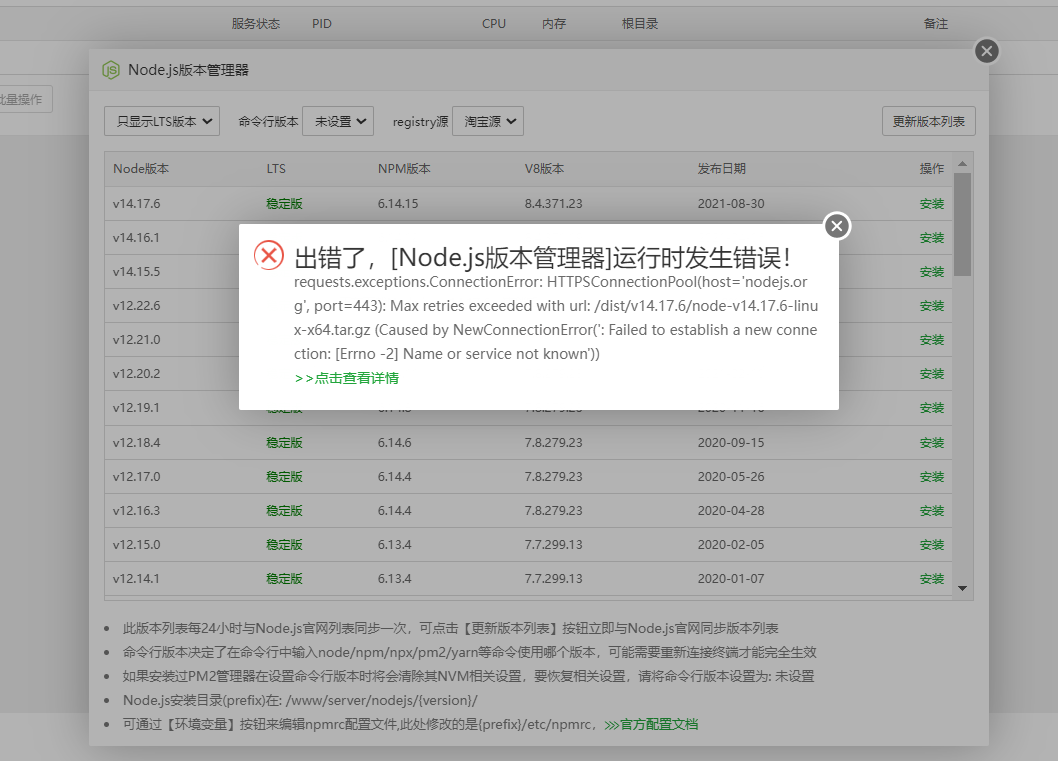Open the 只显示LTS版本 dropdown
Screen dimensions: 1058x761
tap(162, 121)
